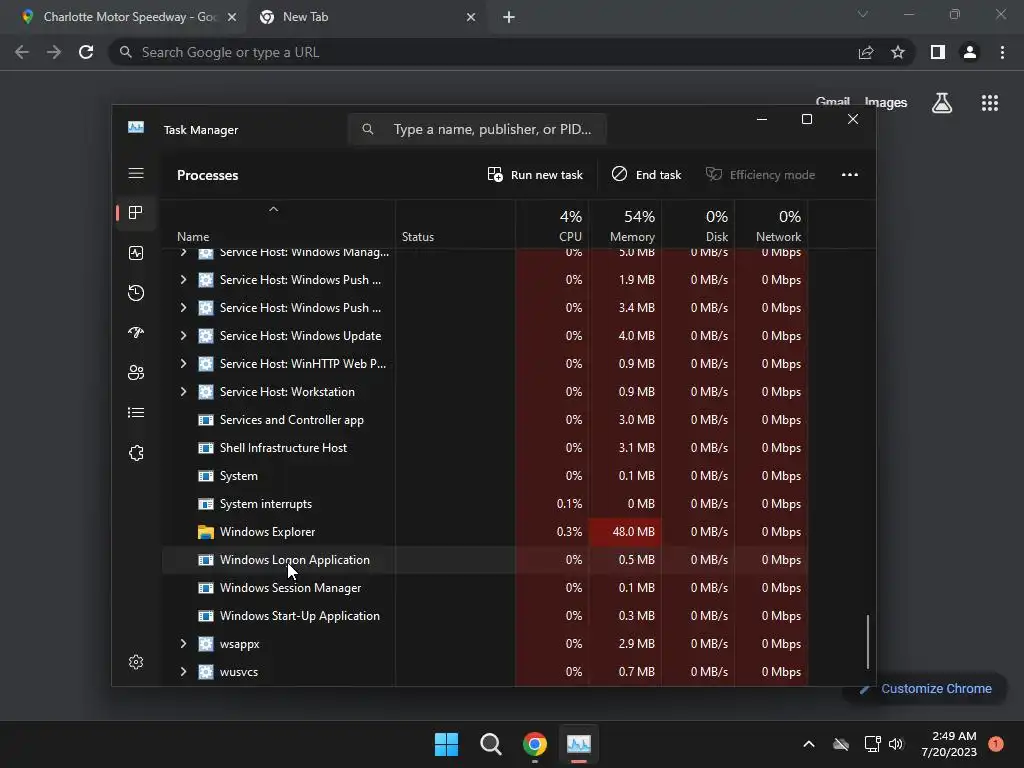
Task: Open a new Chrome tab
Action: (x=509, y=17)
